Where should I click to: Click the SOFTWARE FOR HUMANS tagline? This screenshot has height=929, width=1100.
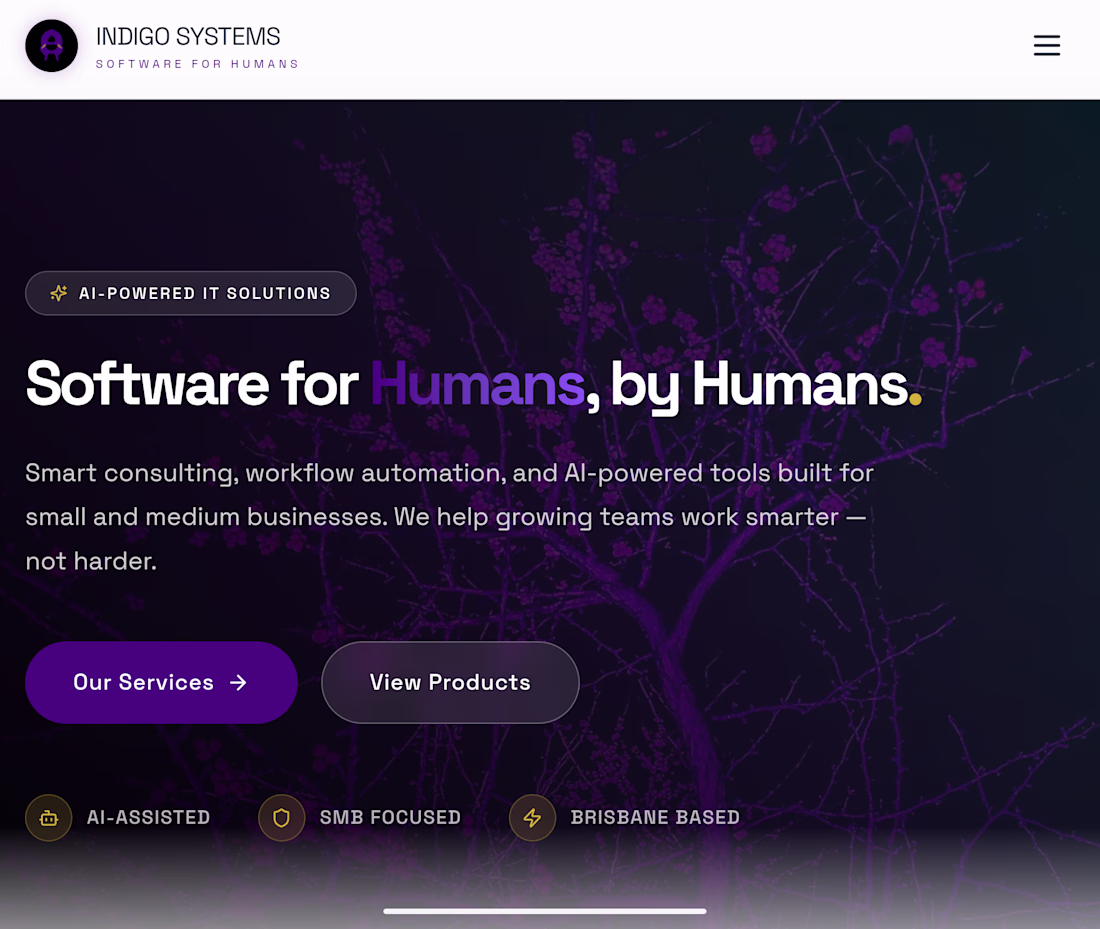197,64
